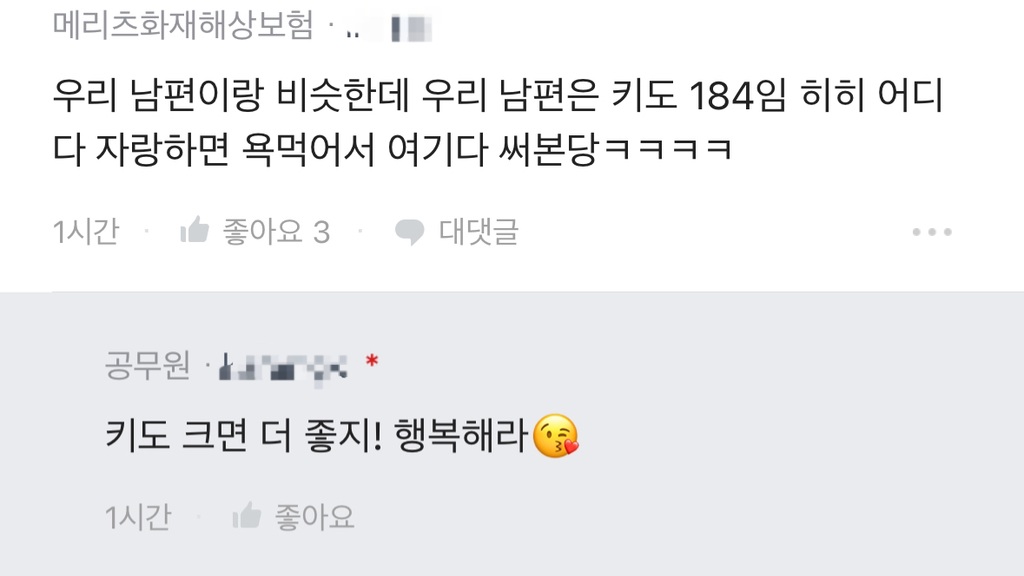This screenshot has height=576, width=1024.
Task: Click the ㅋㅋㅋㅋ at the end of the comment
Action: (x=667, y=150)
